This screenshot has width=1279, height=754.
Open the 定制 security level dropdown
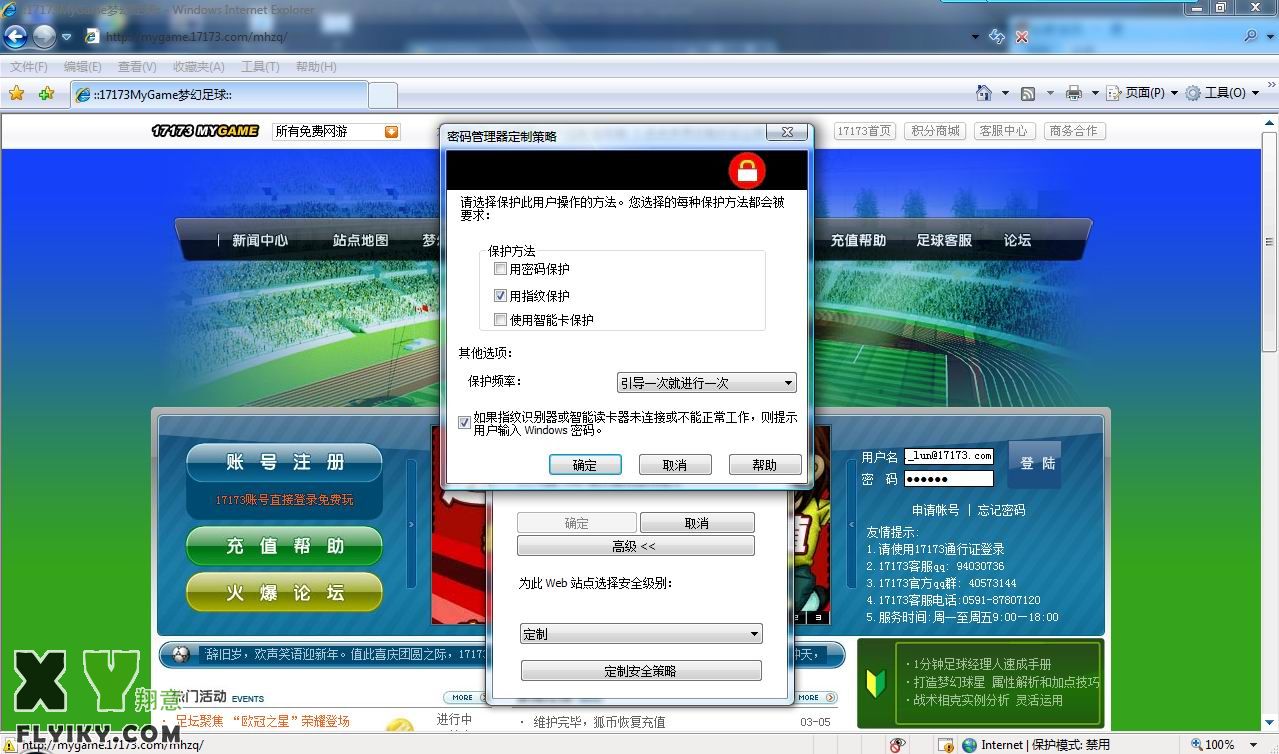641,634
